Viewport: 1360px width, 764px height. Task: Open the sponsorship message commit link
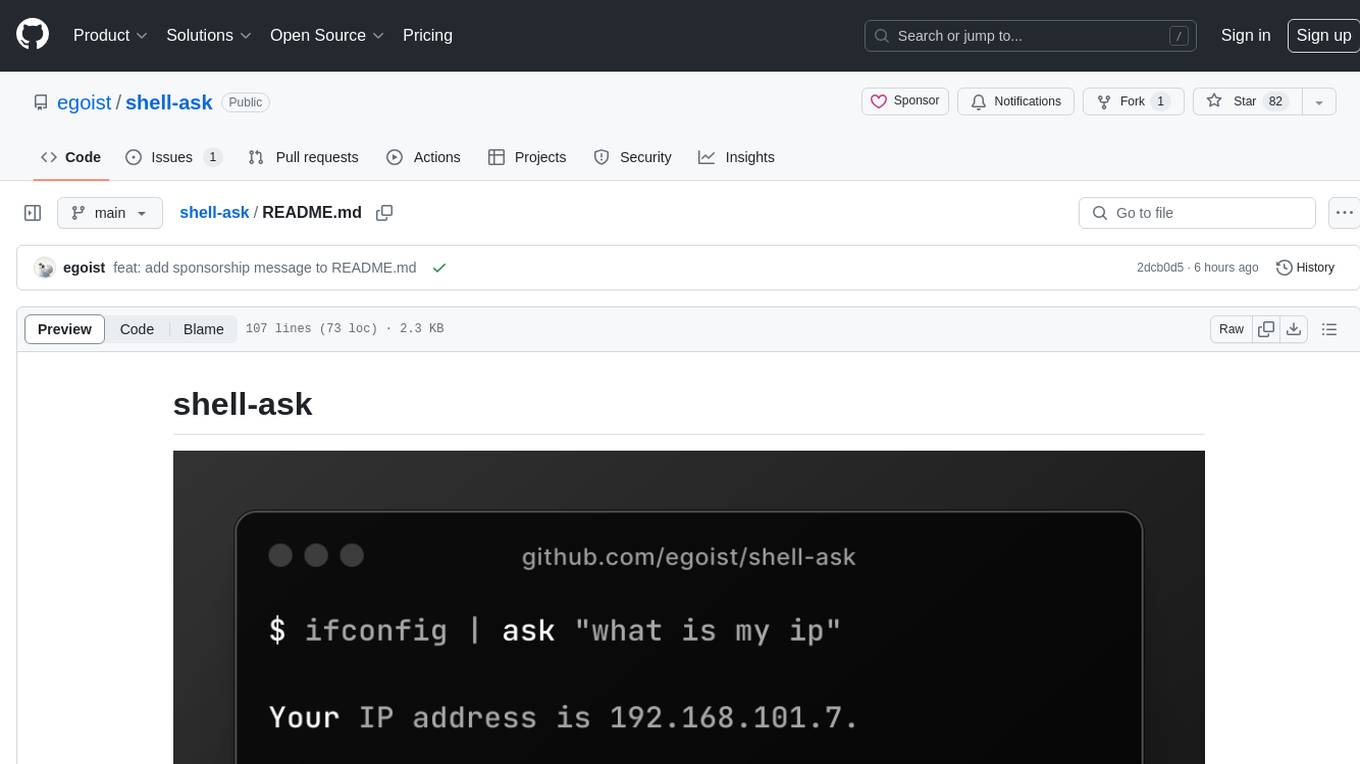pos(265,267)
